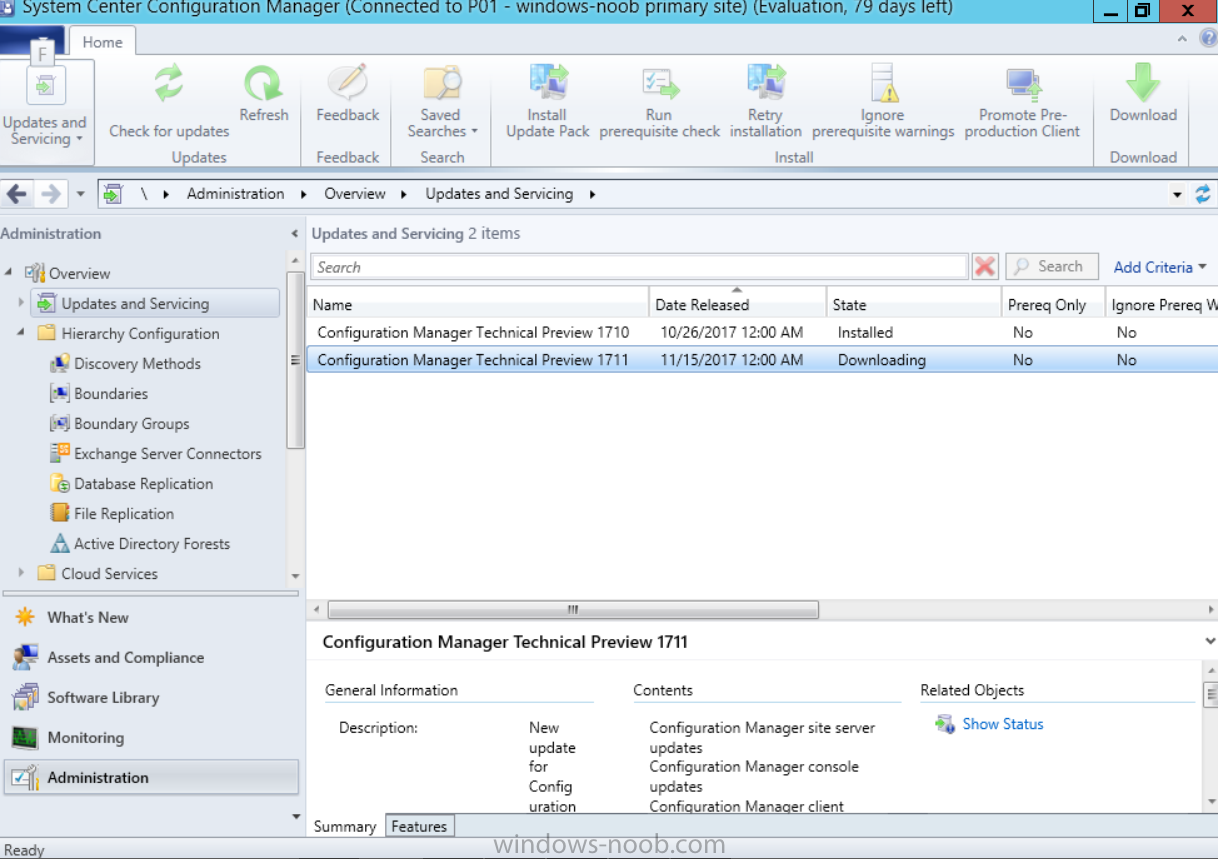Open the Add Criteria dropdown
The image size is (1218, 859).
[1160, 267]
